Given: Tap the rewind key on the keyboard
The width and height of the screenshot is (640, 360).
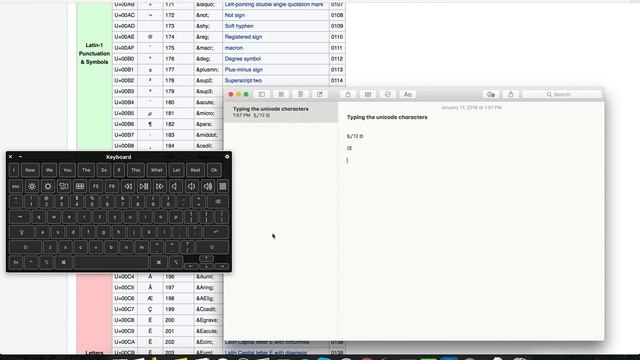Looking at the screenshot, I should pos(128,187).
